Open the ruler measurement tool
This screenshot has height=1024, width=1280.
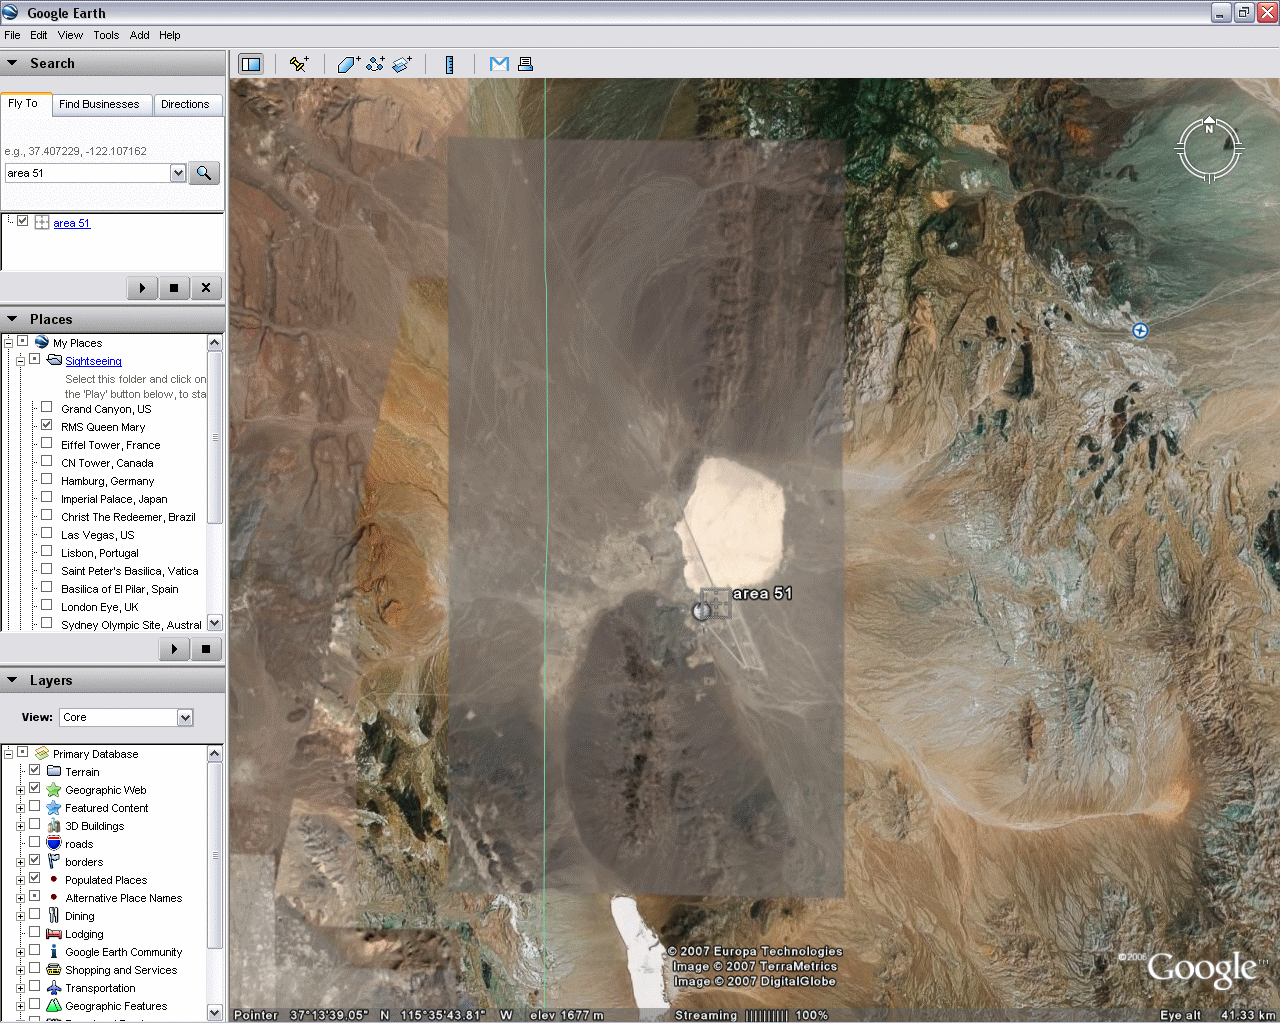click(x=450, y=64)
